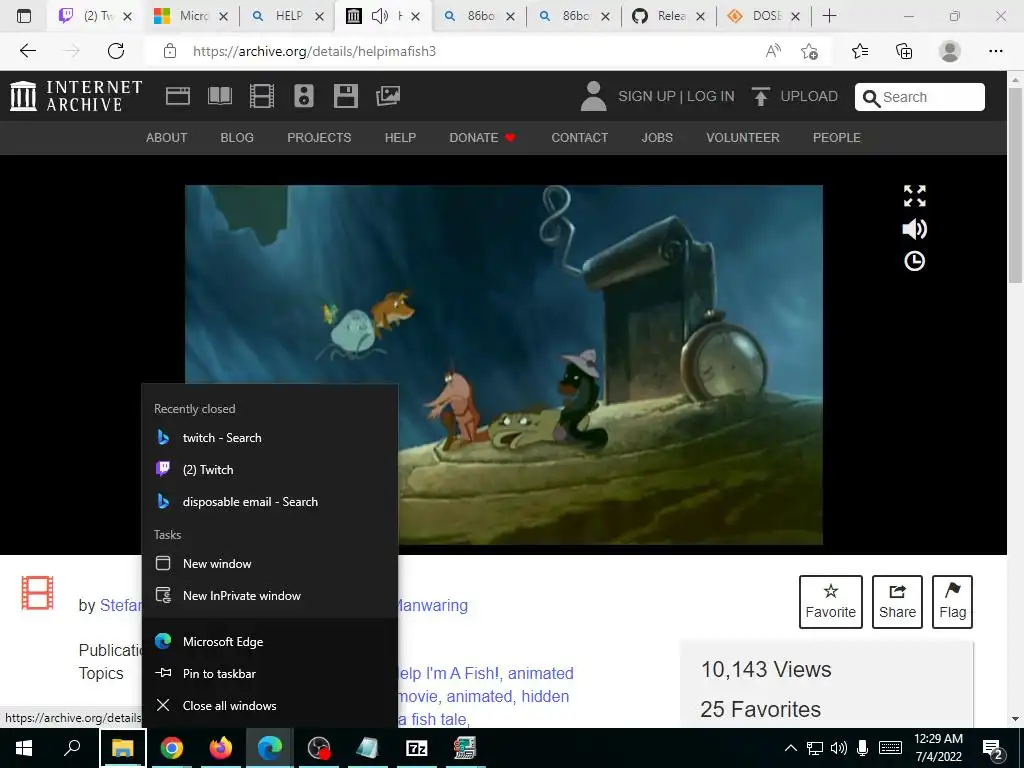
Task: Open Windows taskbar search
Action: 72,748
